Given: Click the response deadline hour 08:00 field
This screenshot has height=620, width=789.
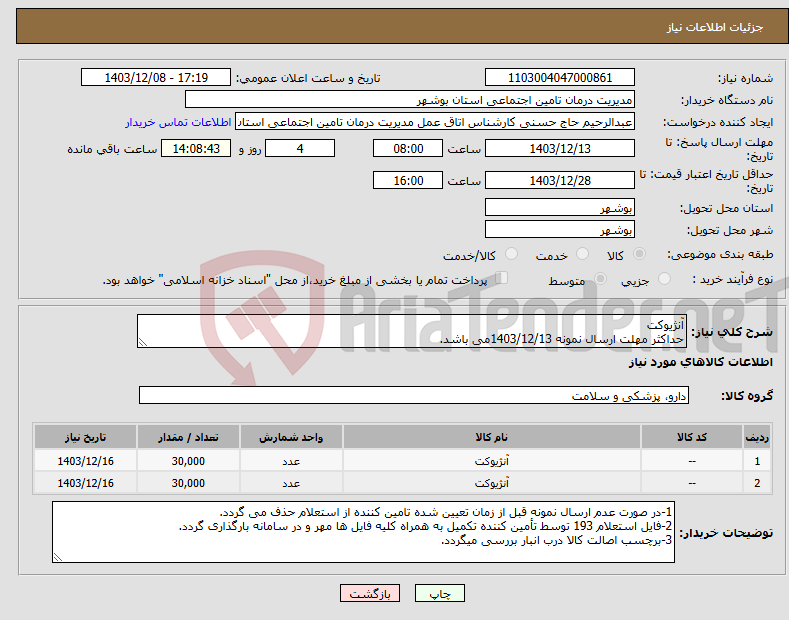Looking at the screenshot, I should tap(408, 148).
